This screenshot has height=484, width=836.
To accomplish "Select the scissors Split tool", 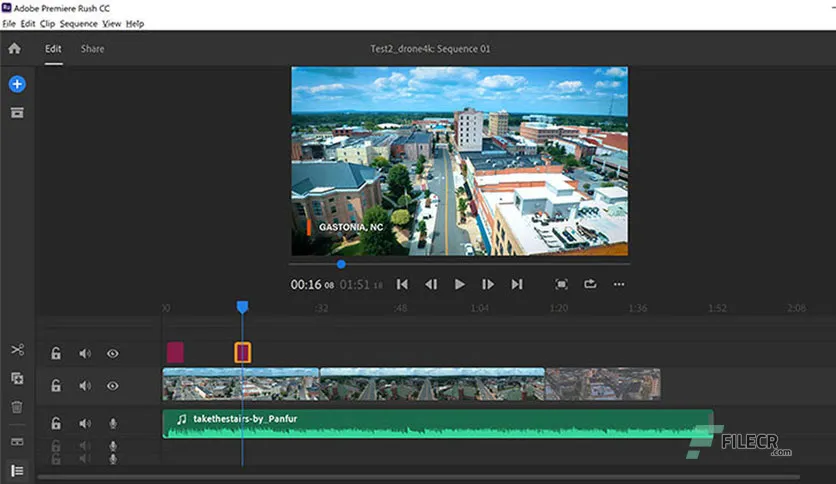I will tap(17, 350).
